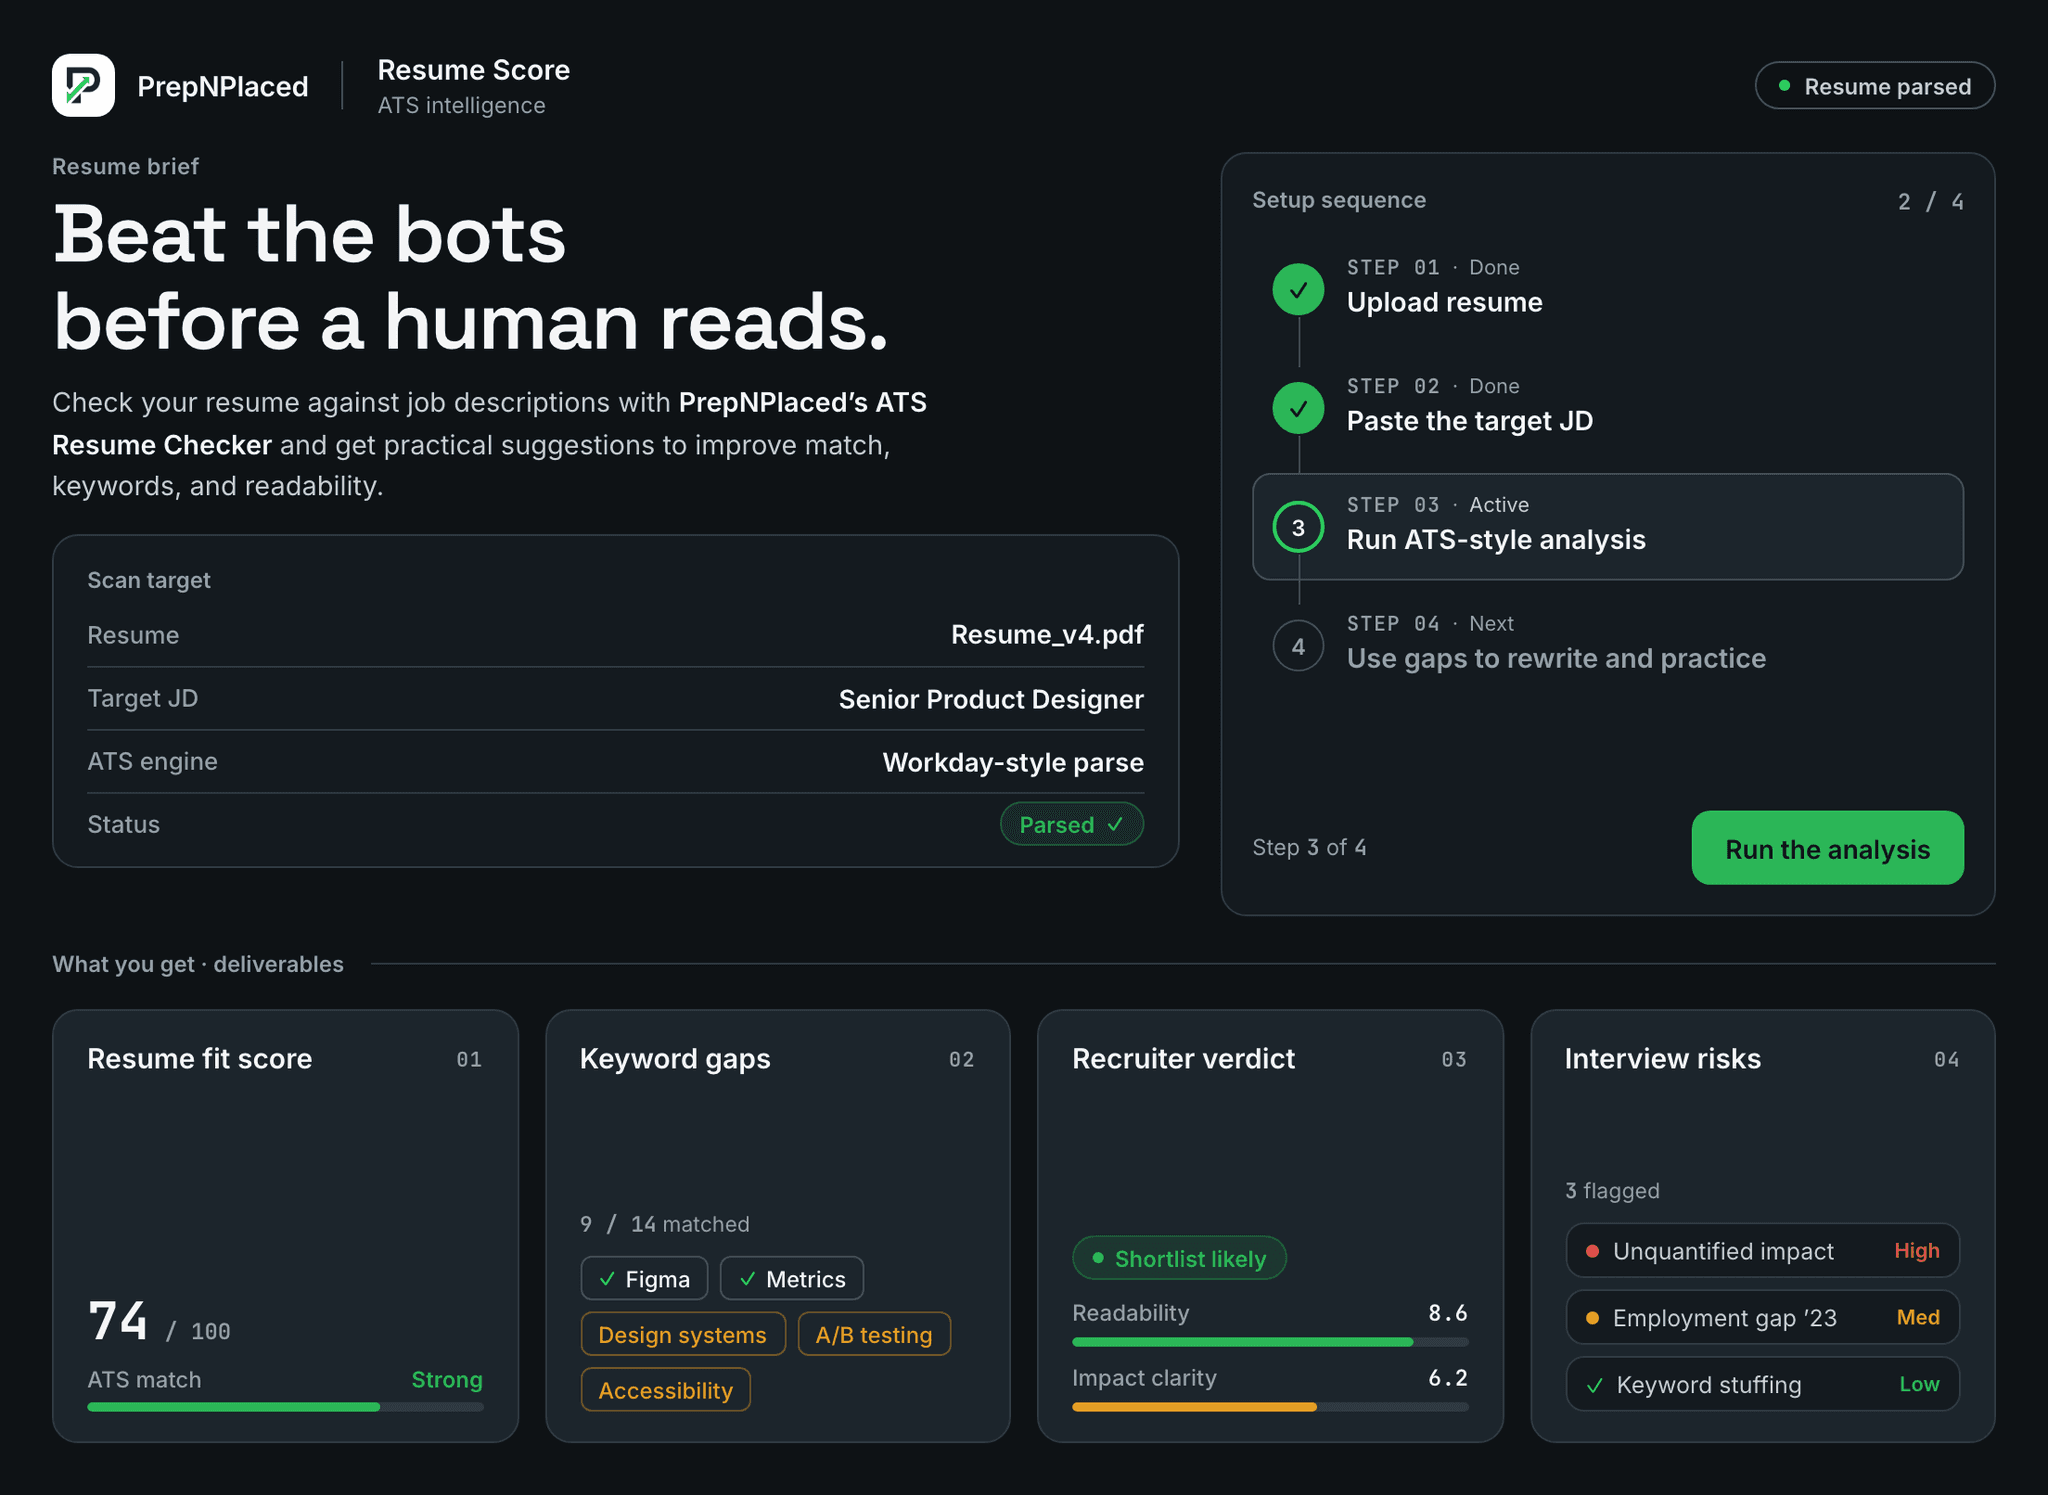Click the A/B testing keyword gap chip
Image resolution: width=2048 pixels, height=1495 pixels.
click(x=874, y=1334)
